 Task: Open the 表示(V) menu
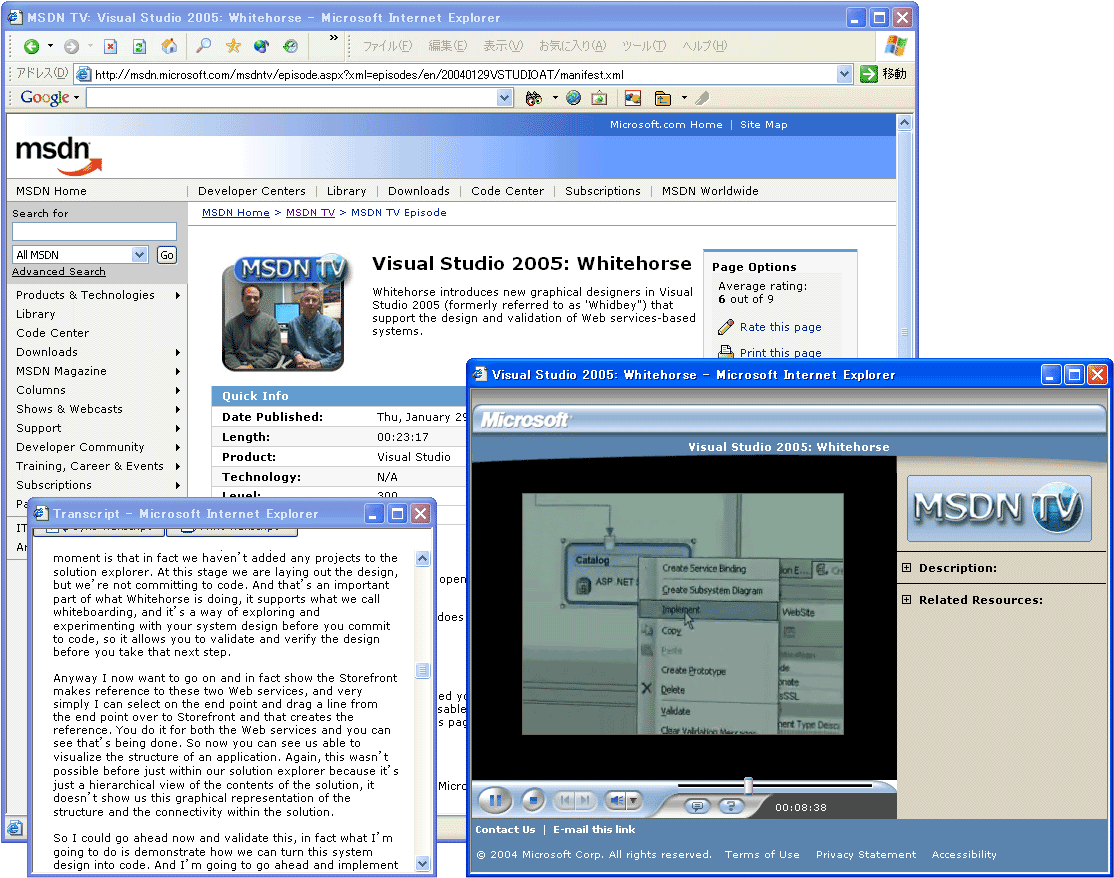click(x=503, y=46)
